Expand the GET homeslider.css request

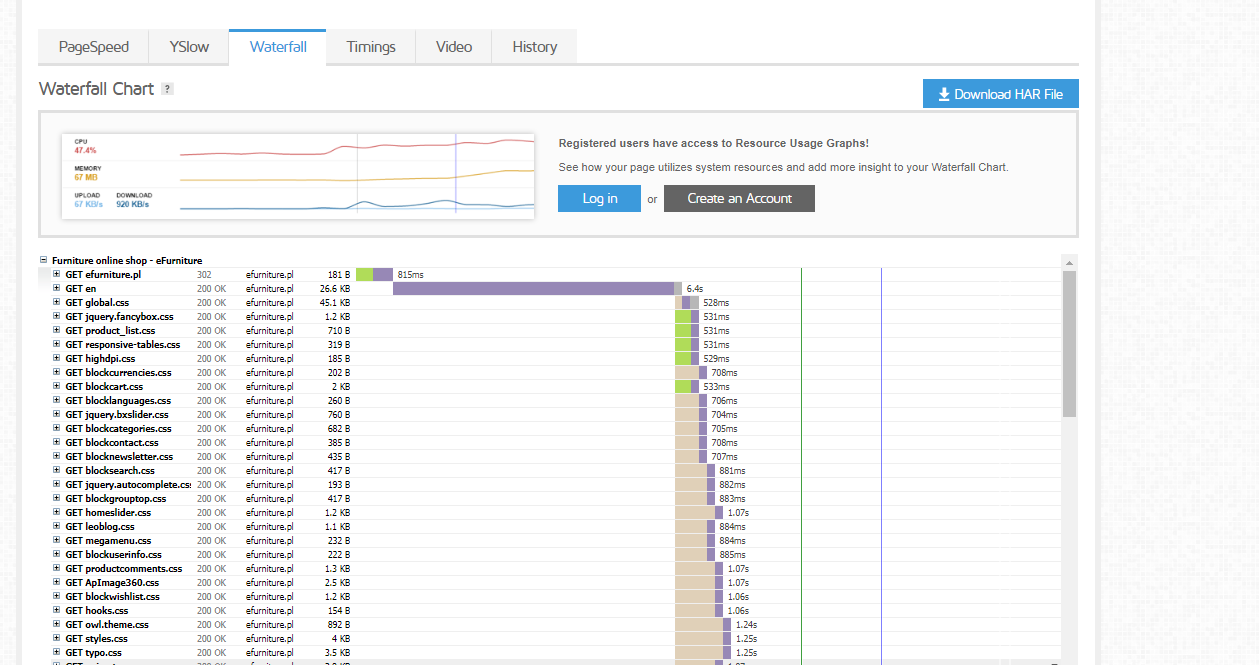point(57,512)
